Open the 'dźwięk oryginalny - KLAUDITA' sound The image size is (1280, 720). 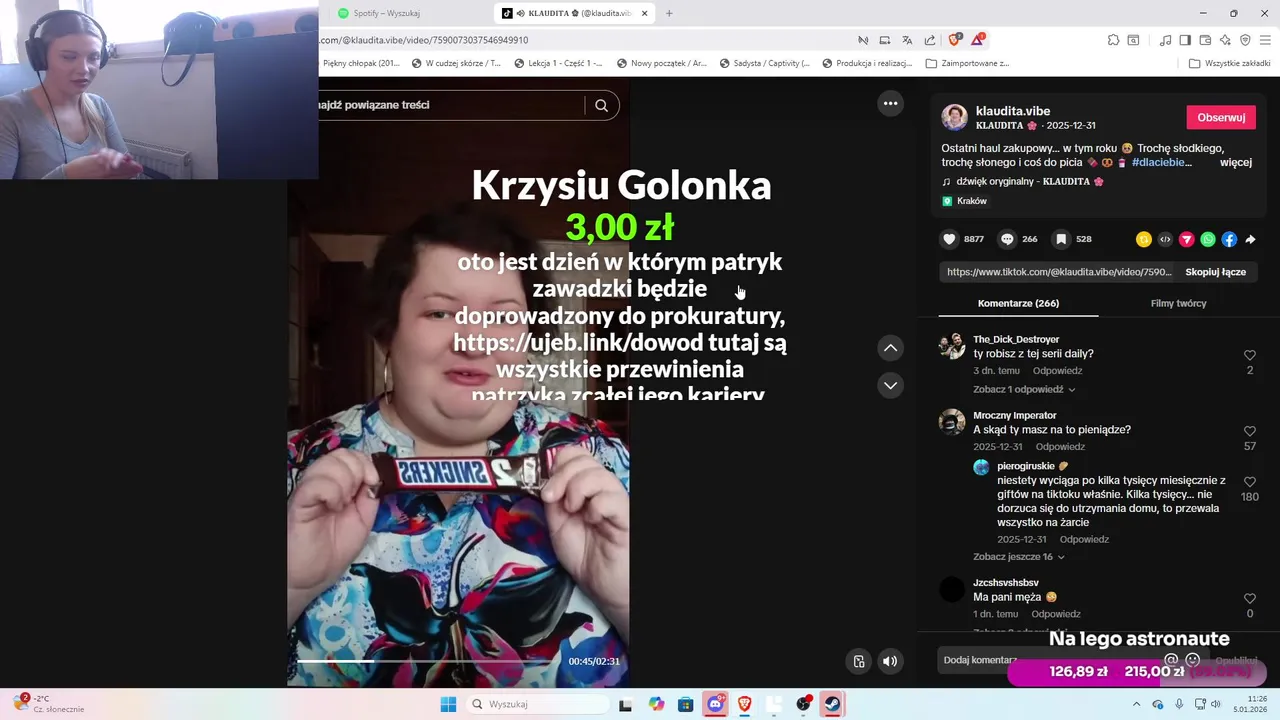pos(1023,182)
